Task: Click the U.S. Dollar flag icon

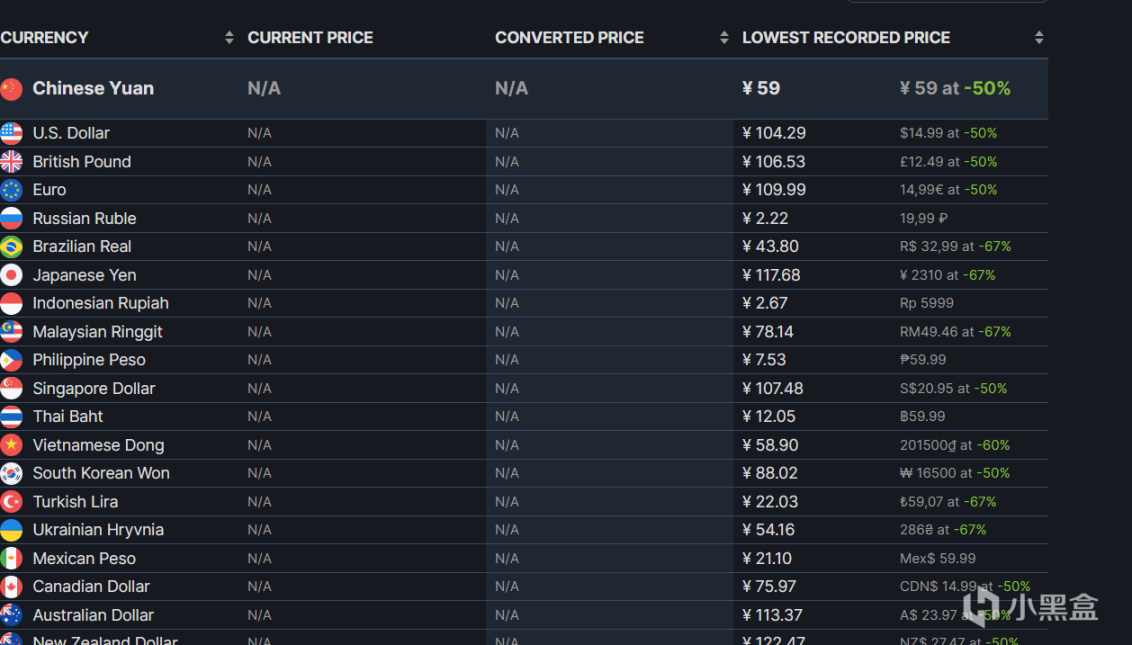Action: 11,133
